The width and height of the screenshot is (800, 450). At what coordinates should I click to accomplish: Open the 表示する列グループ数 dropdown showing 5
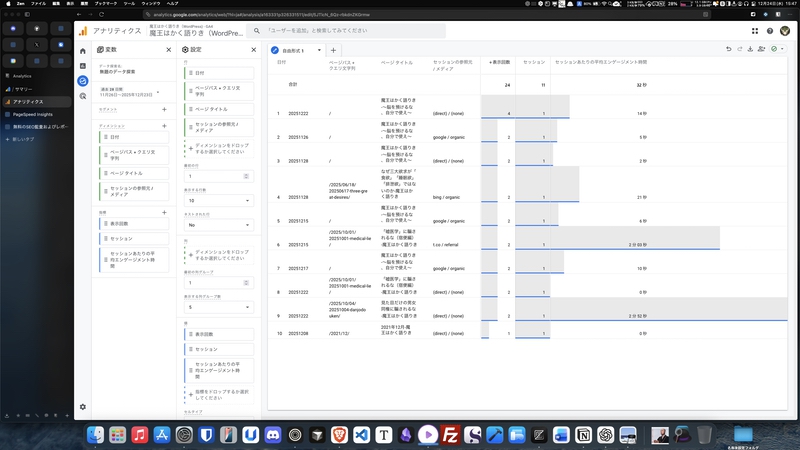(x=219, y=307)
